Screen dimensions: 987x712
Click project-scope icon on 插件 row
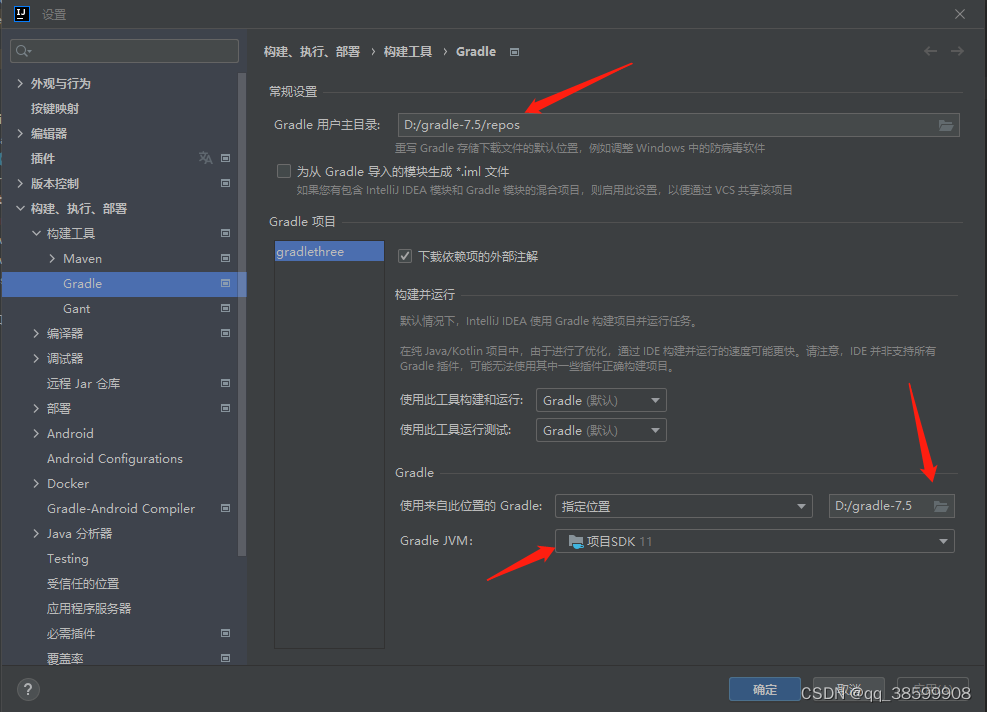point(225,158)
